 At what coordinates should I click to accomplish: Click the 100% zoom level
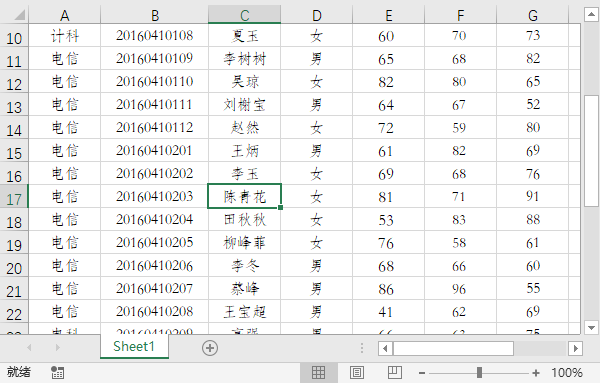tap(567, 373)
